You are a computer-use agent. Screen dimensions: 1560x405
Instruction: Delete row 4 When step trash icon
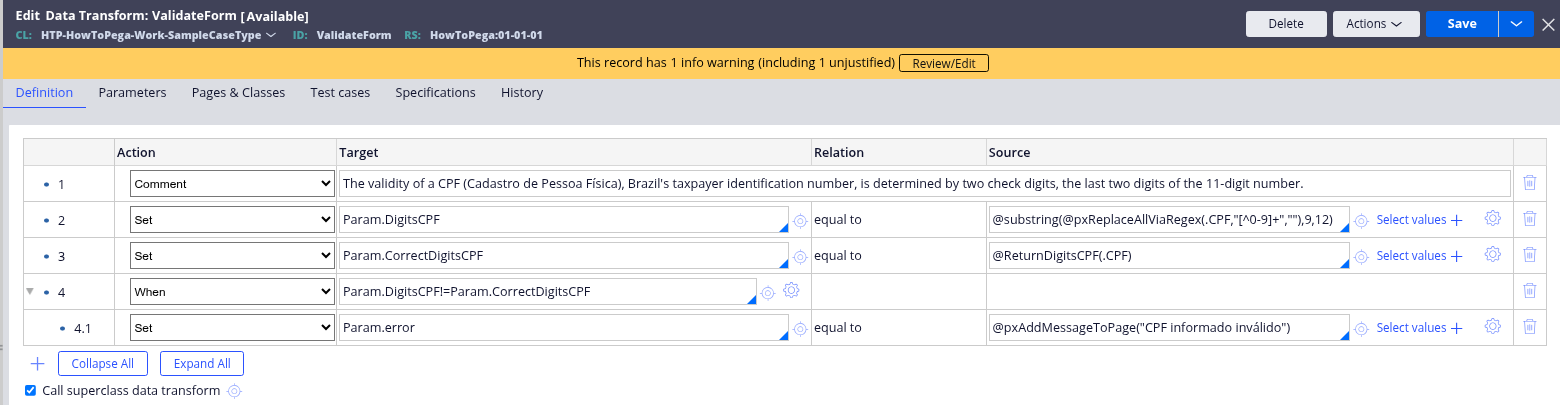point(1529,291)
